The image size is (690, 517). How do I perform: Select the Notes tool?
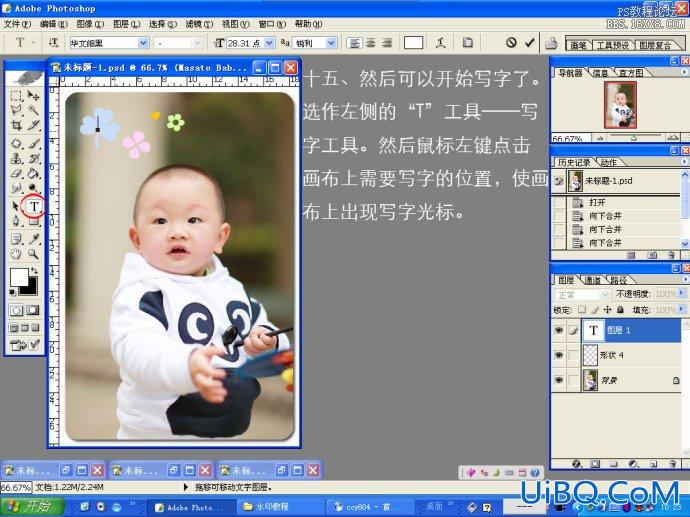point(16,239)
